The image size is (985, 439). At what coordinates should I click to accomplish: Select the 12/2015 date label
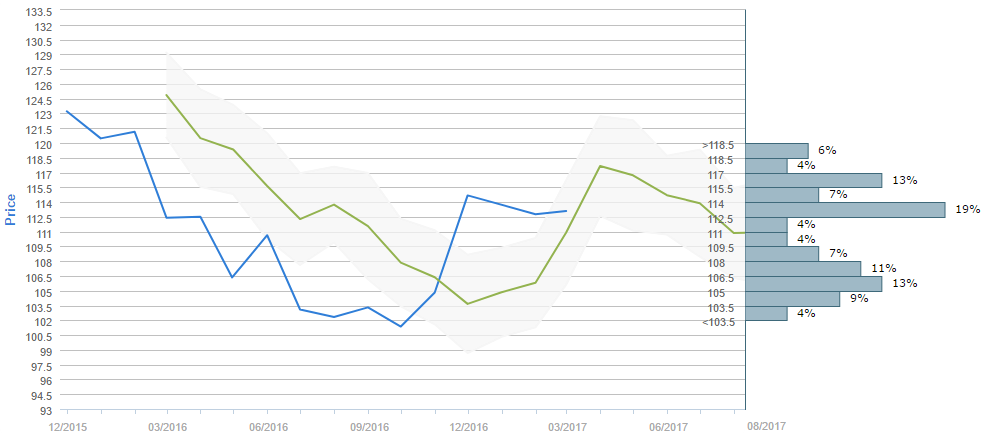(67, 426)
